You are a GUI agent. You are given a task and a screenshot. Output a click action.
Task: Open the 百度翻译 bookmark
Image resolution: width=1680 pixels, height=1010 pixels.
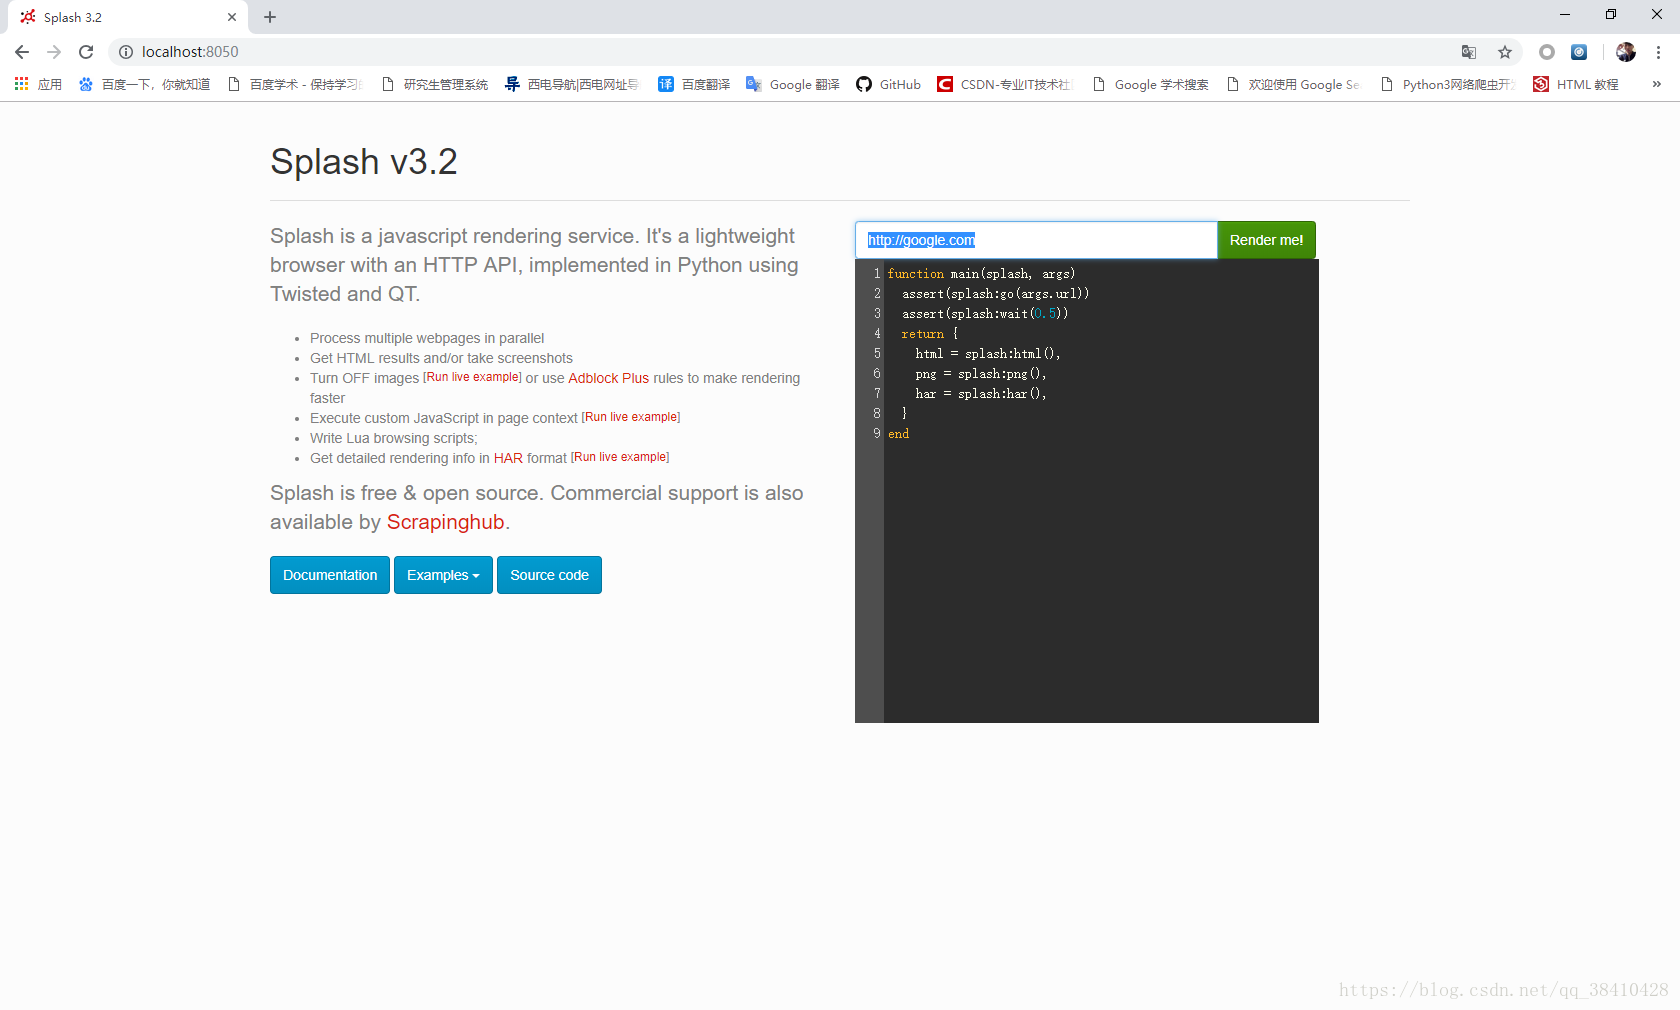(x=694, y=84)
